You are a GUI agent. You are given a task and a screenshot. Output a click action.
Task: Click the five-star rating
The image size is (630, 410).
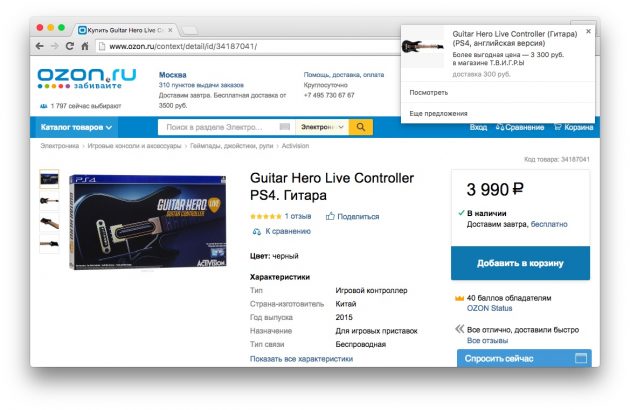click(266, 216)
